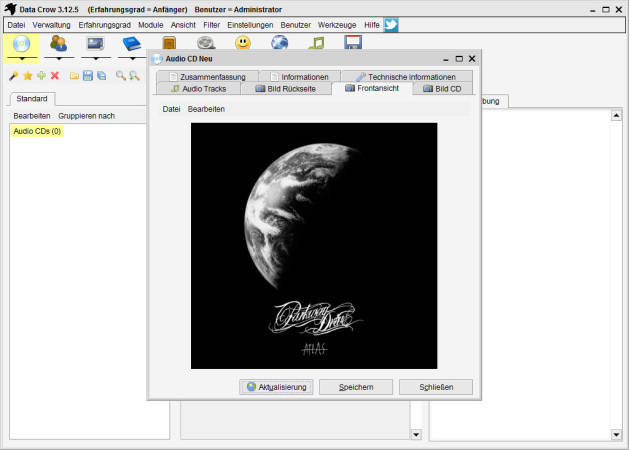This screenshot has width=629, height=450.
Task: Click the album cover front image
Action: 313,246
